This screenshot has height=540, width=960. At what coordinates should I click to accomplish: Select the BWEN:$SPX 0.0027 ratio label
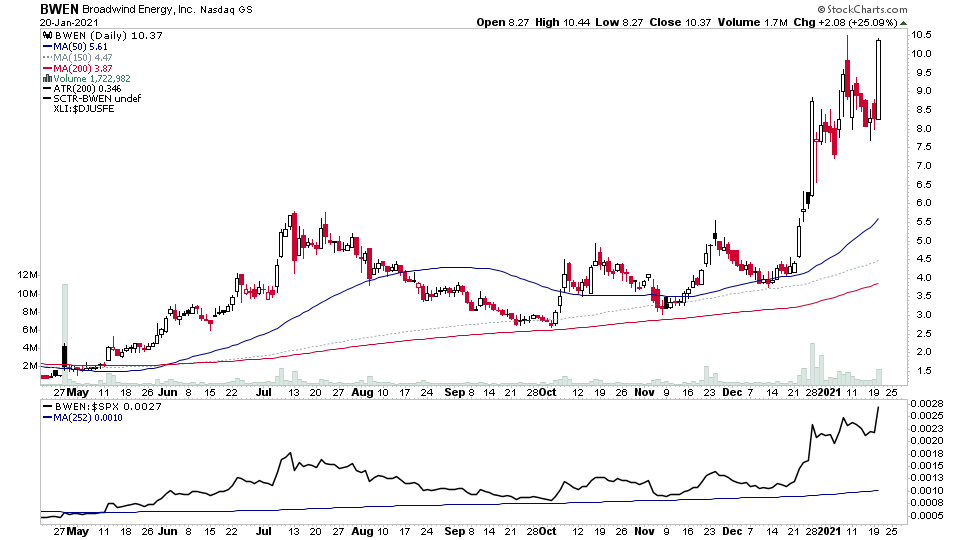point(108,407)
